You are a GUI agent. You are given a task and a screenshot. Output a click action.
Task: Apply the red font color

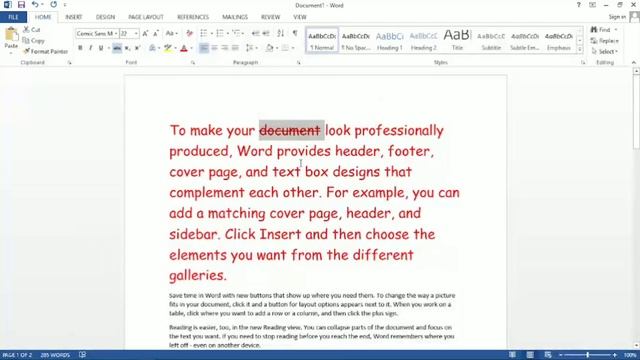[x=184, y=48]
